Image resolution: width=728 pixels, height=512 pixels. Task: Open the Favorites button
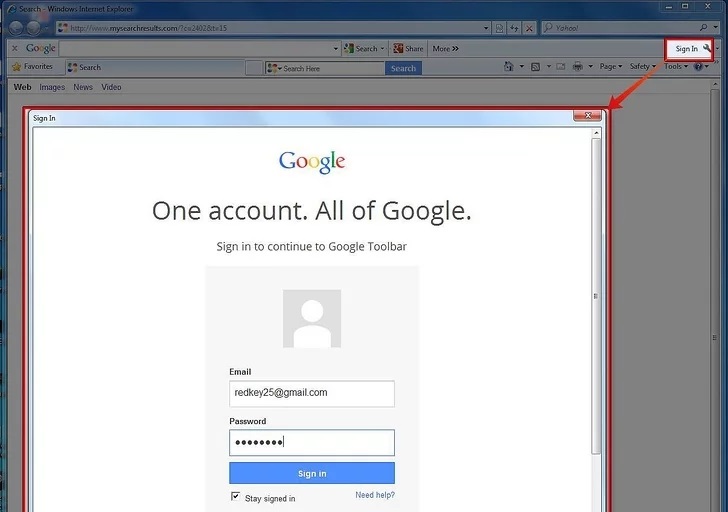[32, 67]
